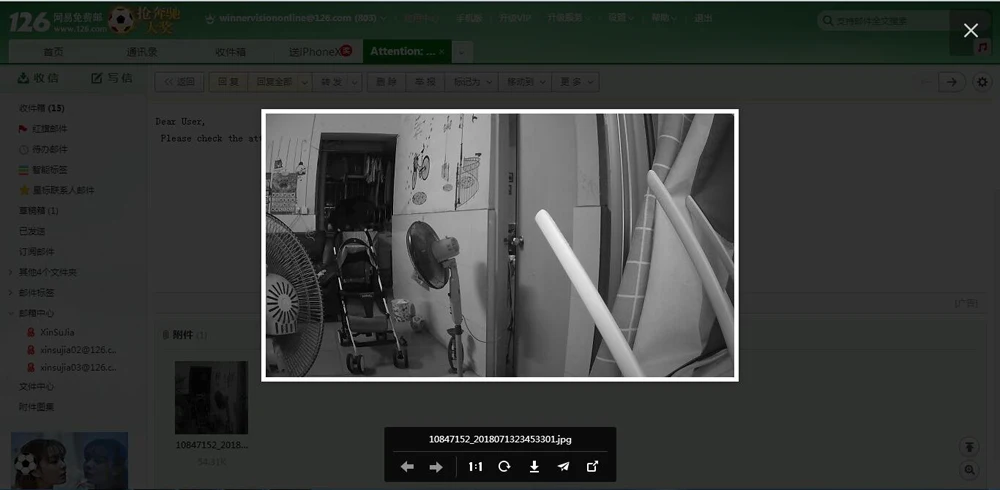The height and width of the screenshot is (490, 1000).
Task: Open the mail view settings gear
Action: [x=982, y=82]
